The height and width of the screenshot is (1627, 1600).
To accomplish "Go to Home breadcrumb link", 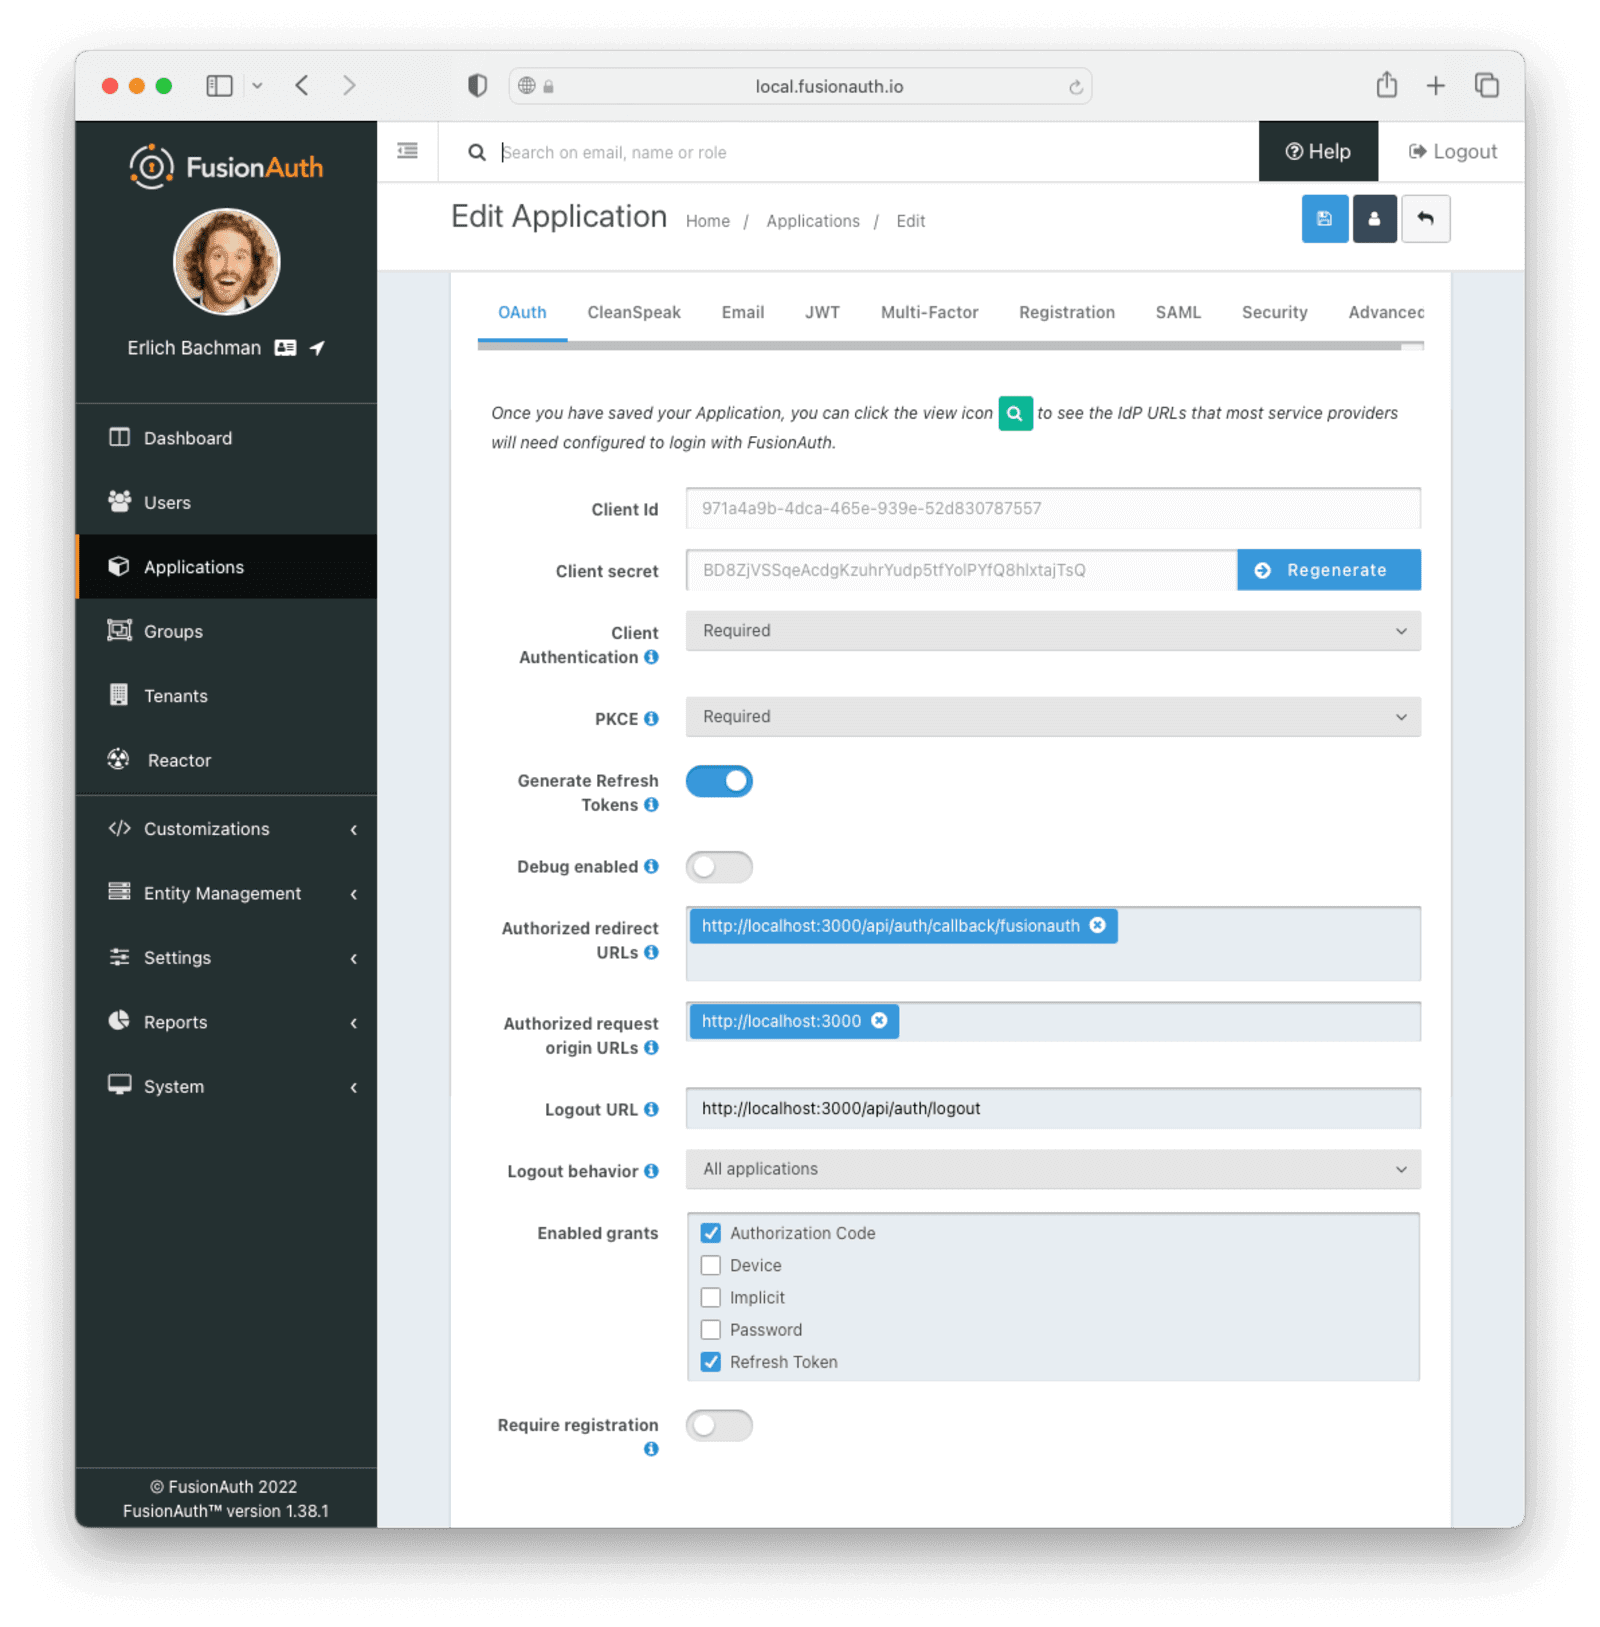I will (x=708, y=221).
